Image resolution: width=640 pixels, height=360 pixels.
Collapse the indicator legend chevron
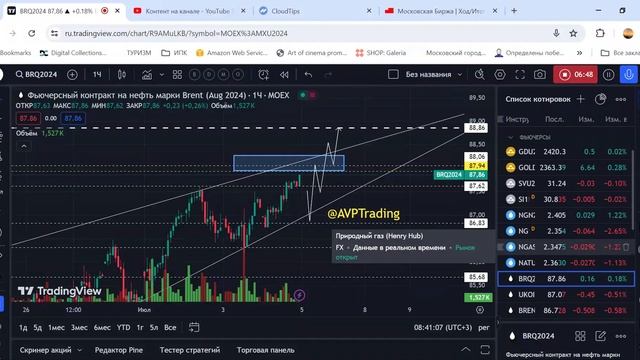pos(24,146)
